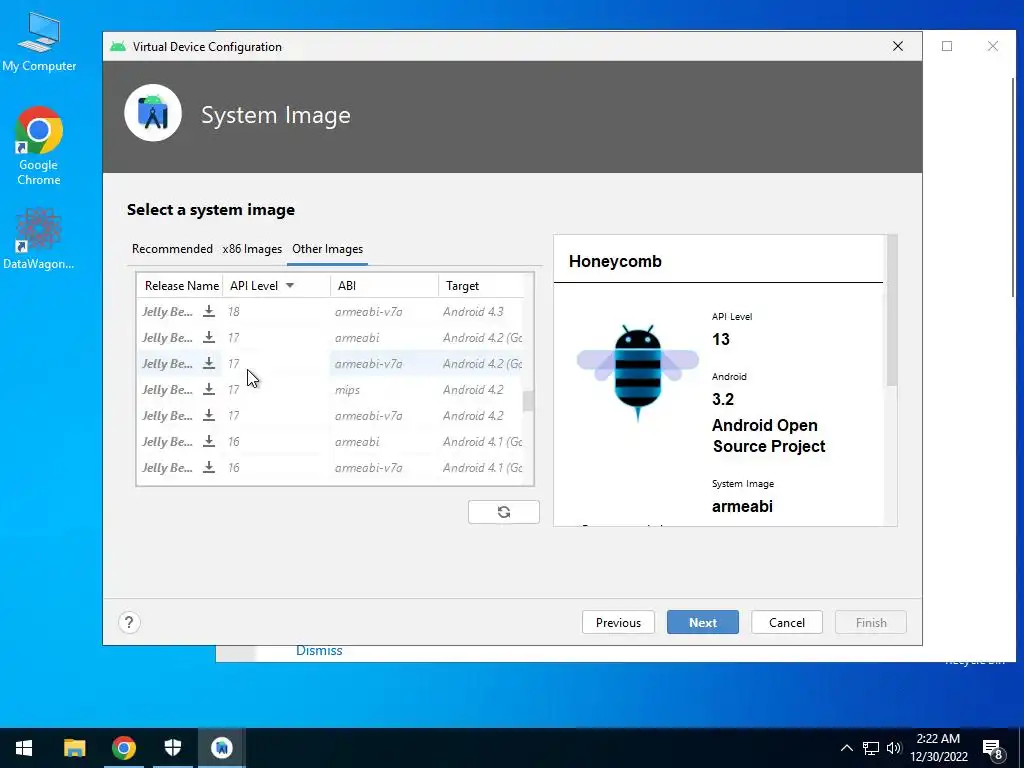The height and width of the screenshot is (768, 1024).
Task: Open My Computer desktop icon
Action: point(39,42)
